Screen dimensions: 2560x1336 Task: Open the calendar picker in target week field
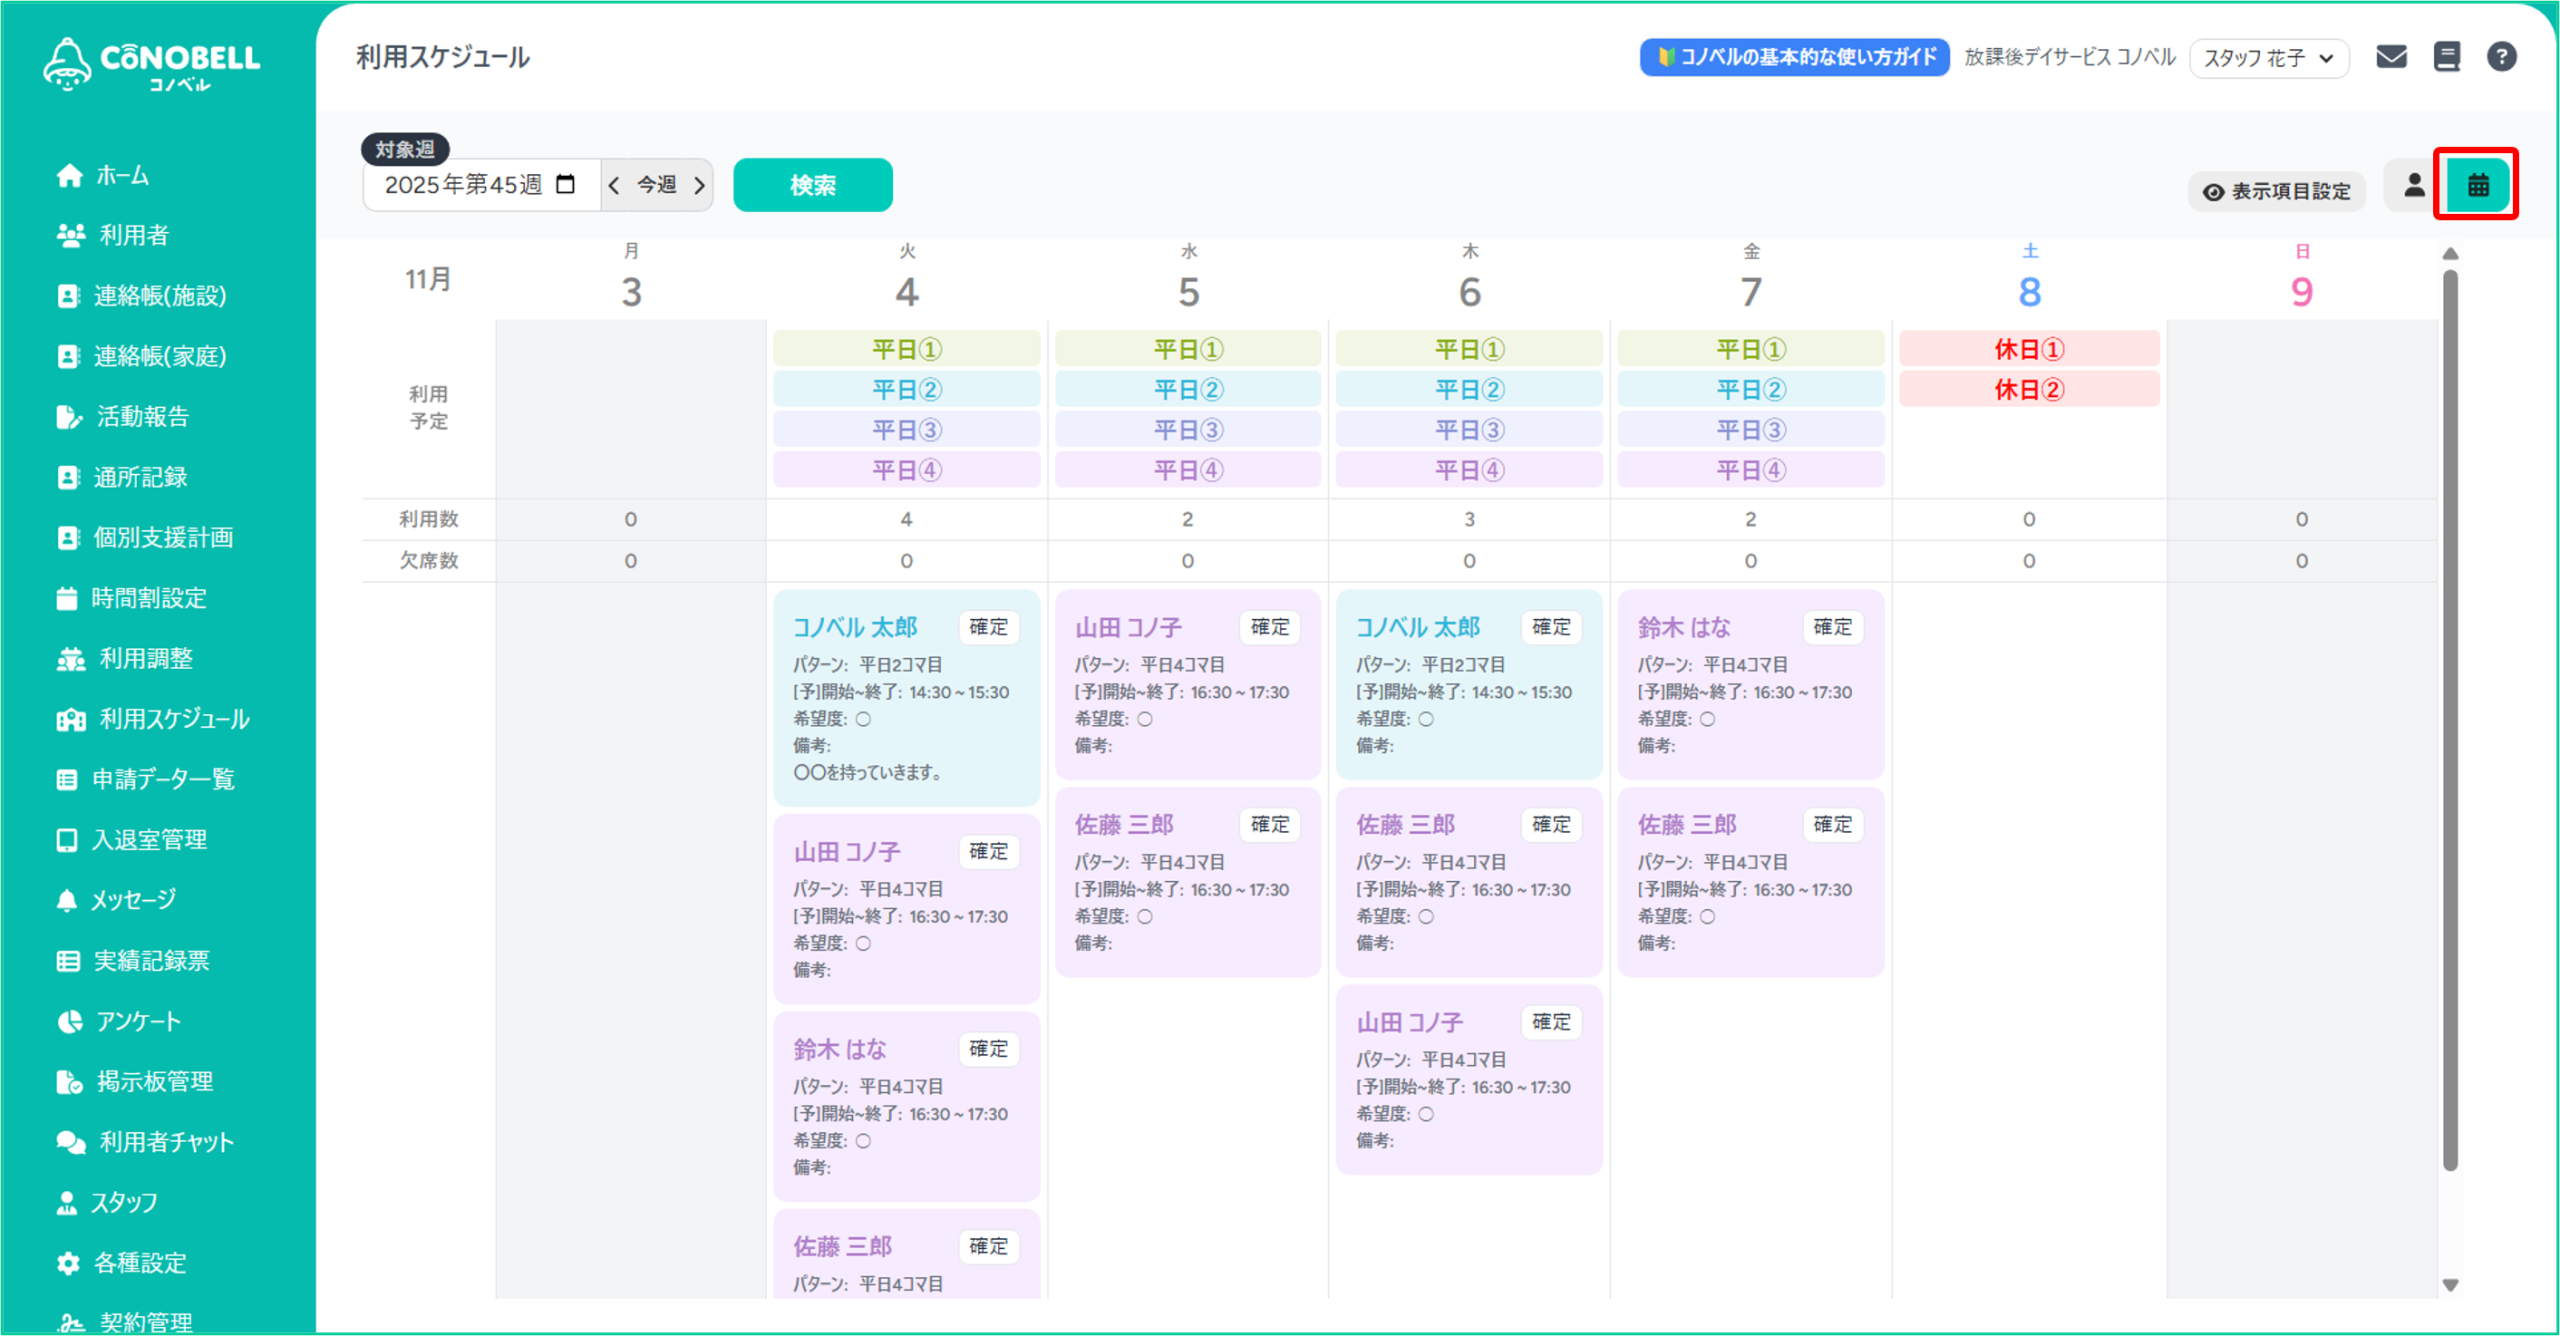(x=566, y=184)
